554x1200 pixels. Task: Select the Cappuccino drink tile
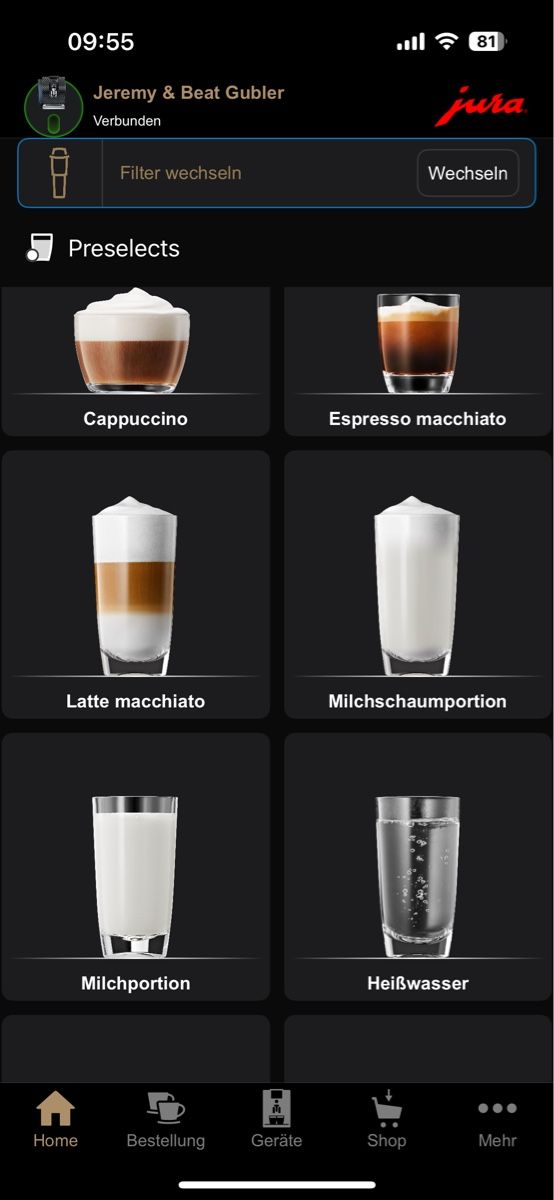(x=136, y=361)
